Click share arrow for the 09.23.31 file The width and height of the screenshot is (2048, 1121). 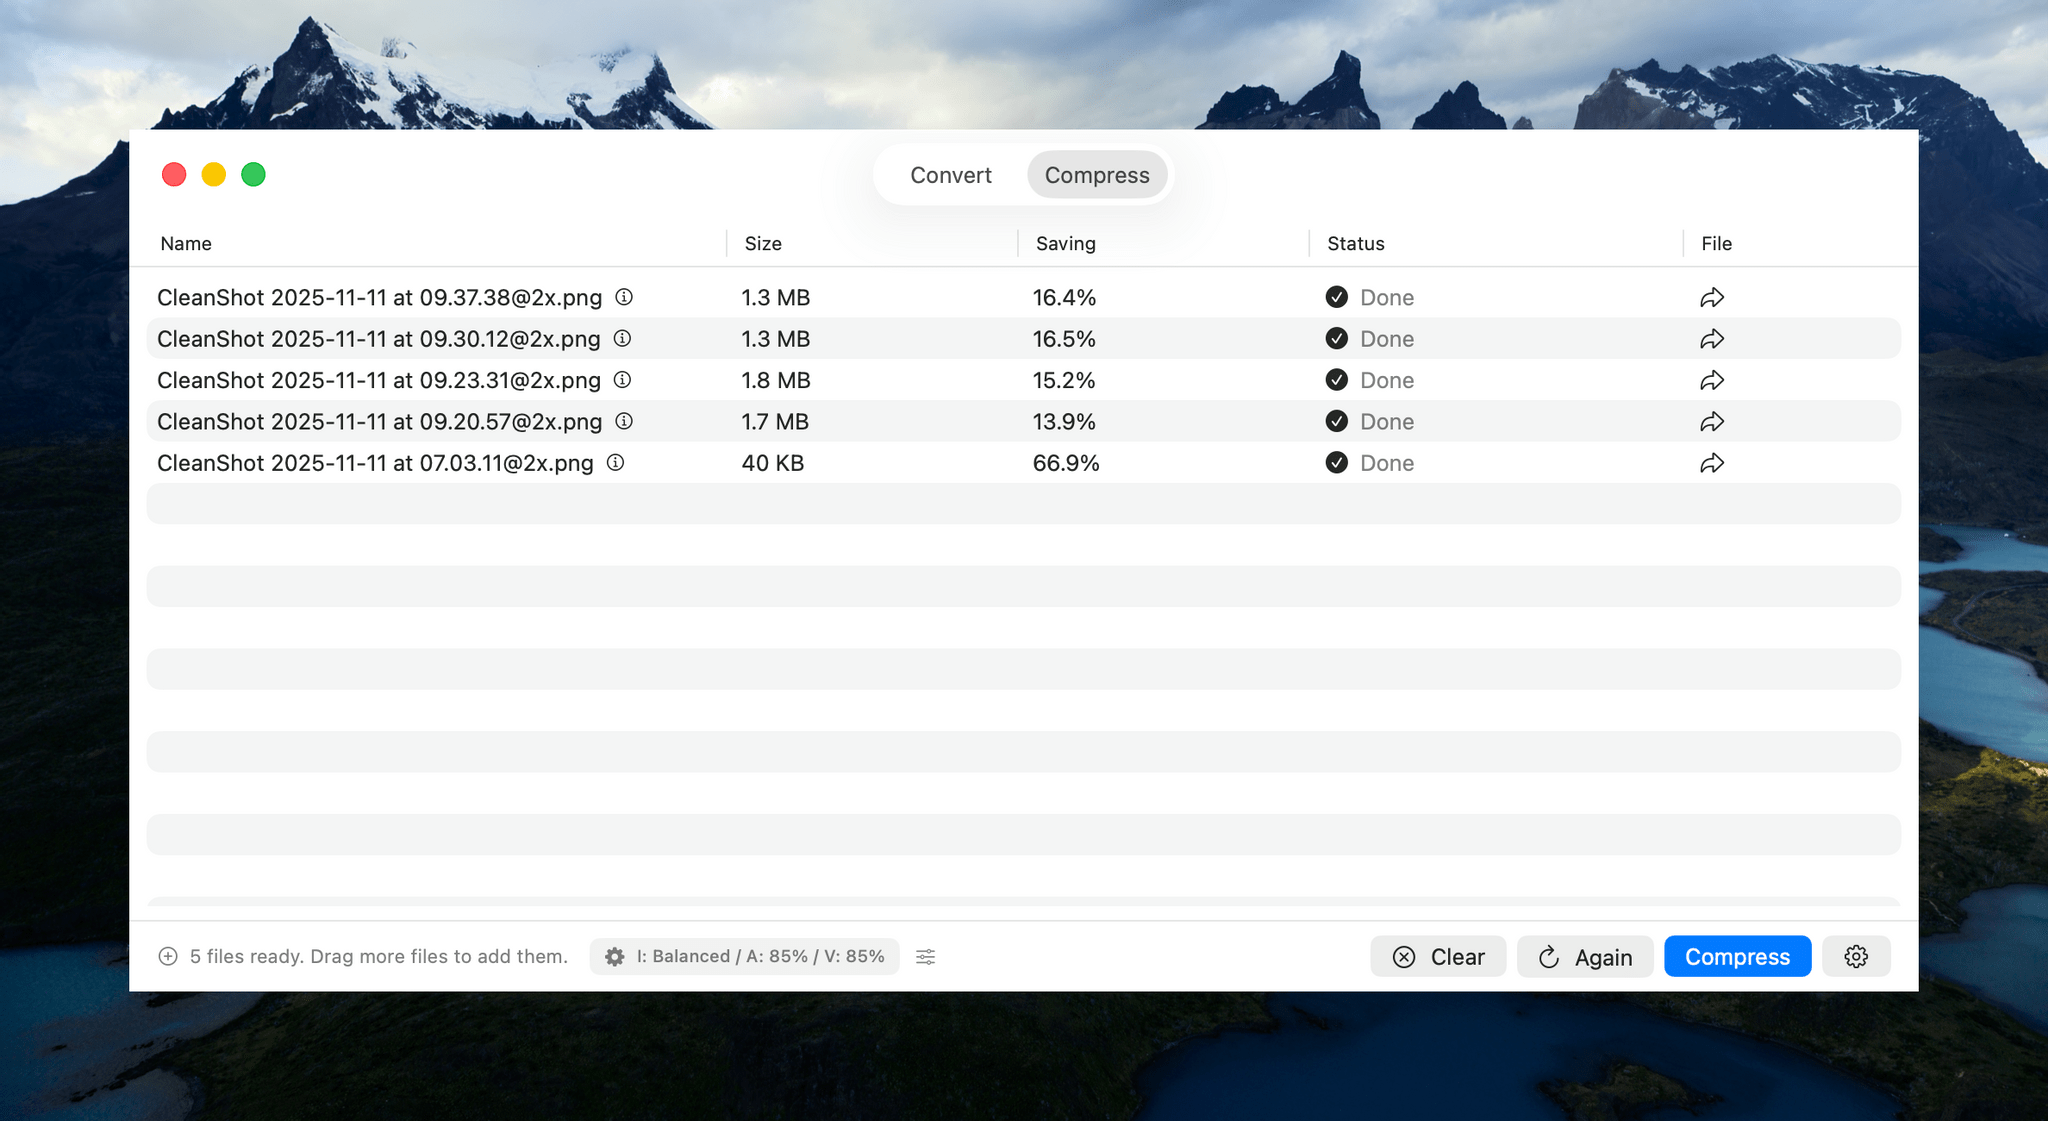pyautogui.click(x=1712, y=380)
